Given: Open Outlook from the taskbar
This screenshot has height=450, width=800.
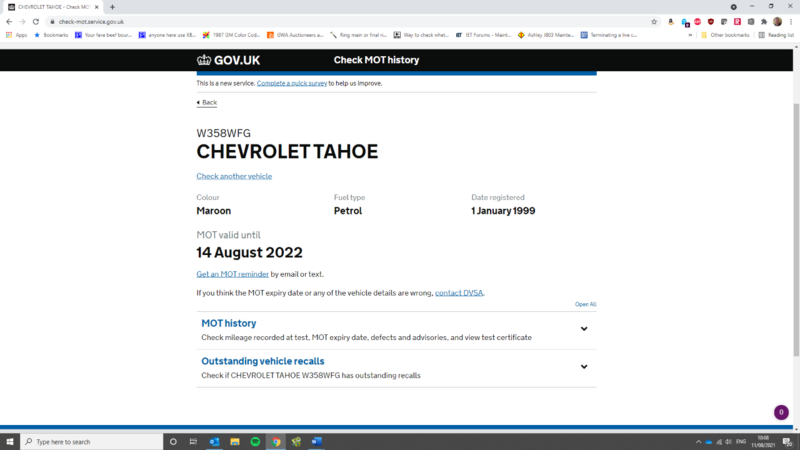Looking at the screenshot, I should [214, 442].
